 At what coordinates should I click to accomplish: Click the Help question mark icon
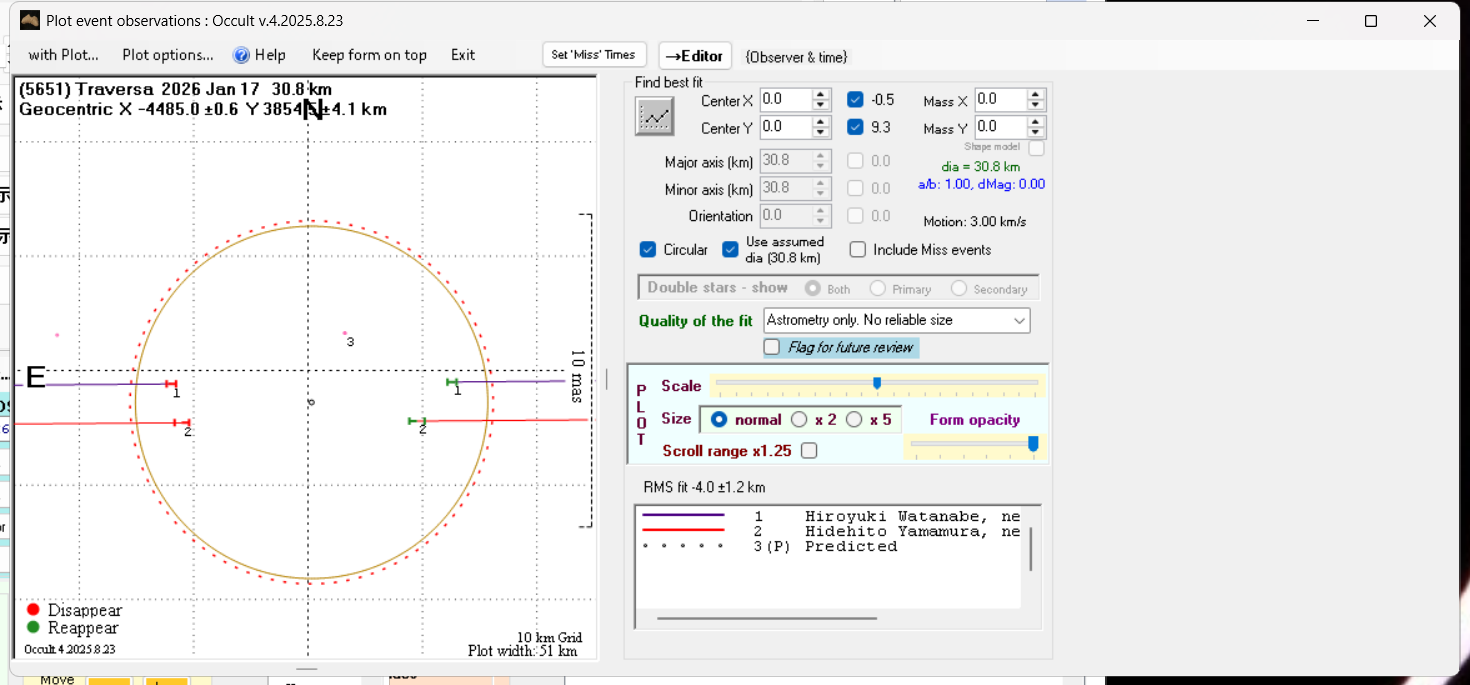[241, 55]
